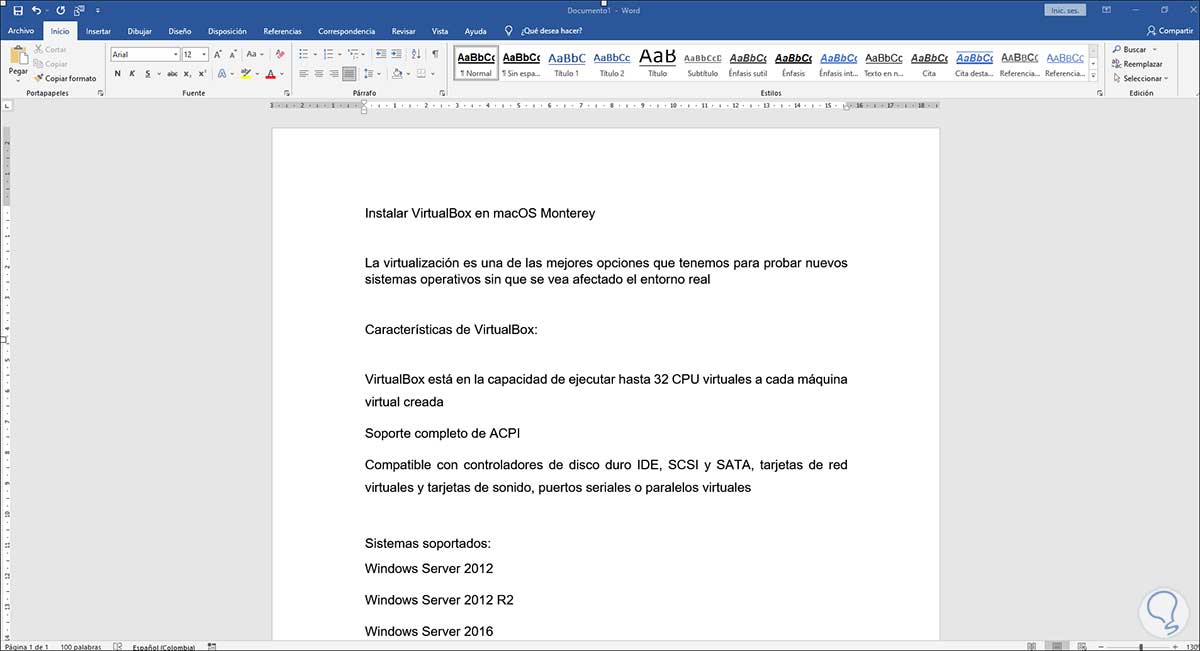Screen dimensions: 1200x651
Task: Toggle bold (N) formatting
Action: [117, 74]
